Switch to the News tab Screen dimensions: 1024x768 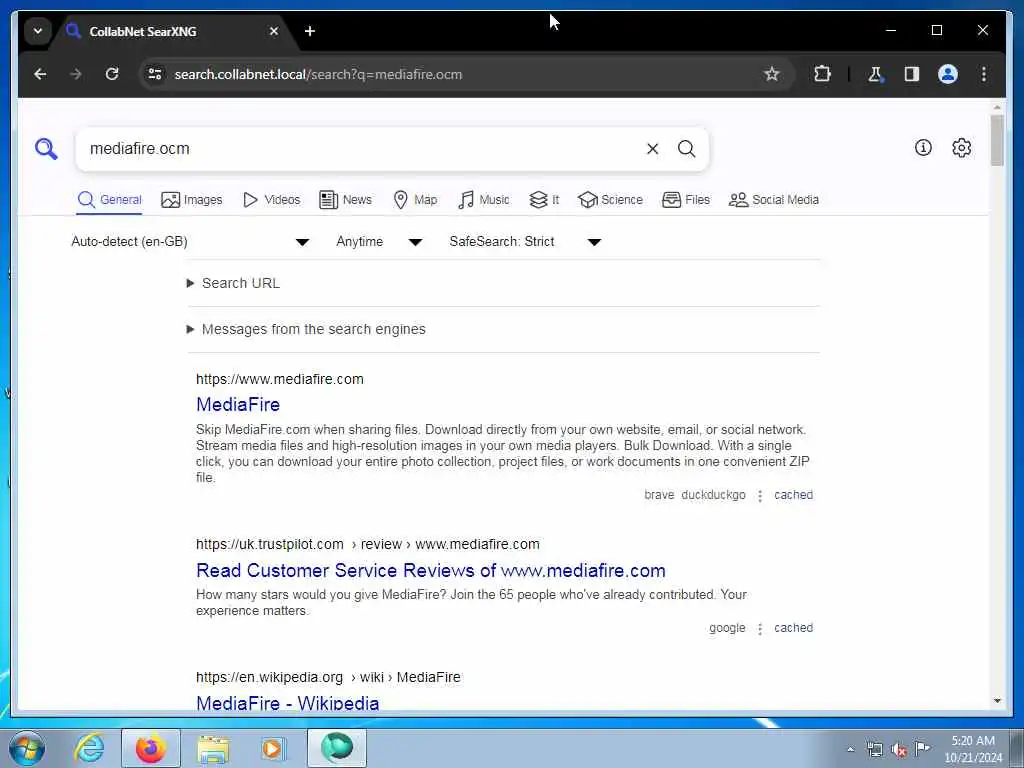coord(345,200)
